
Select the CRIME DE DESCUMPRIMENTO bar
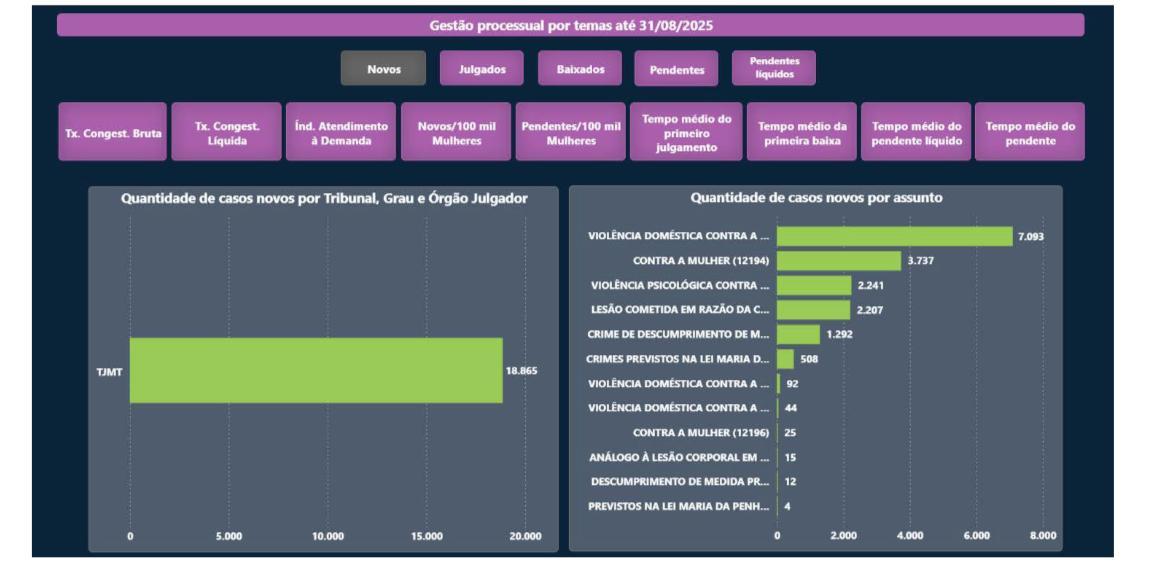pos(798,334)
